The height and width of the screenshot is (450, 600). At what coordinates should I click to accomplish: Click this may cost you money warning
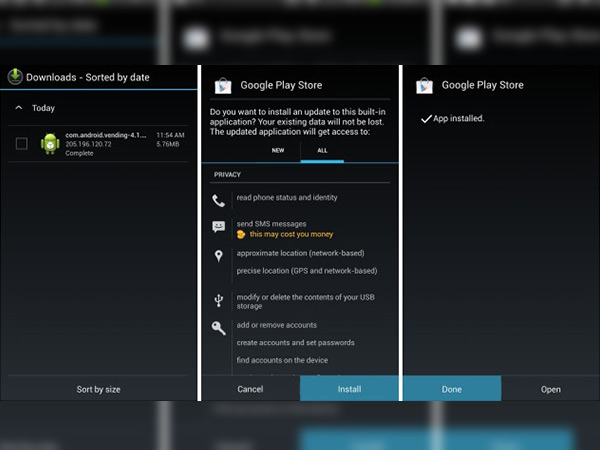pyautogui.click(x=291, y=234)
